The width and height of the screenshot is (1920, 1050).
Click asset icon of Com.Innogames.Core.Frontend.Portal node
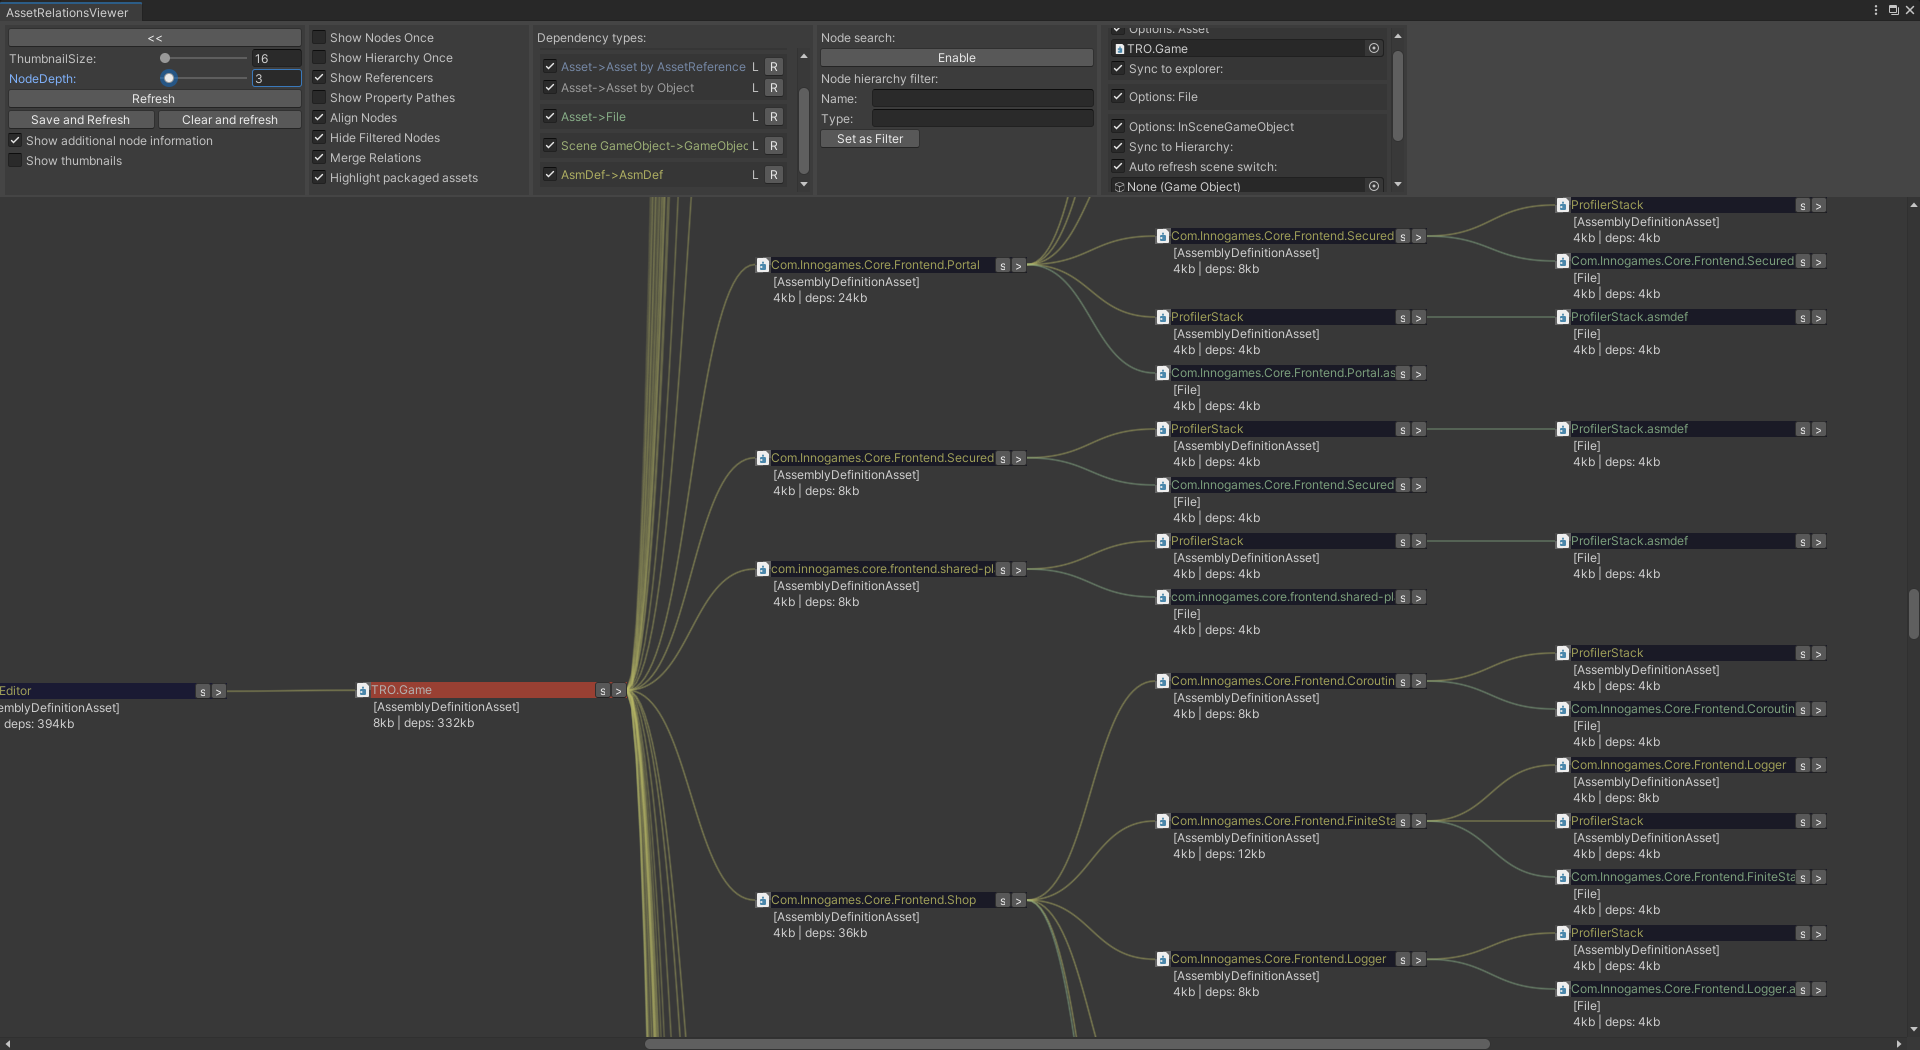[763, 265]
